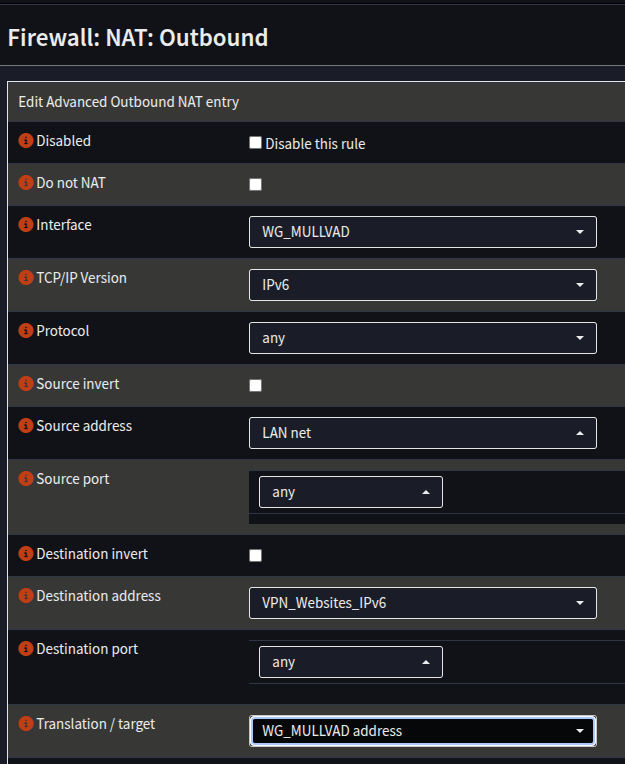Show help for TCP/IP Version
The width and height of the screenshot is (625, 764).
coord(26,279)
